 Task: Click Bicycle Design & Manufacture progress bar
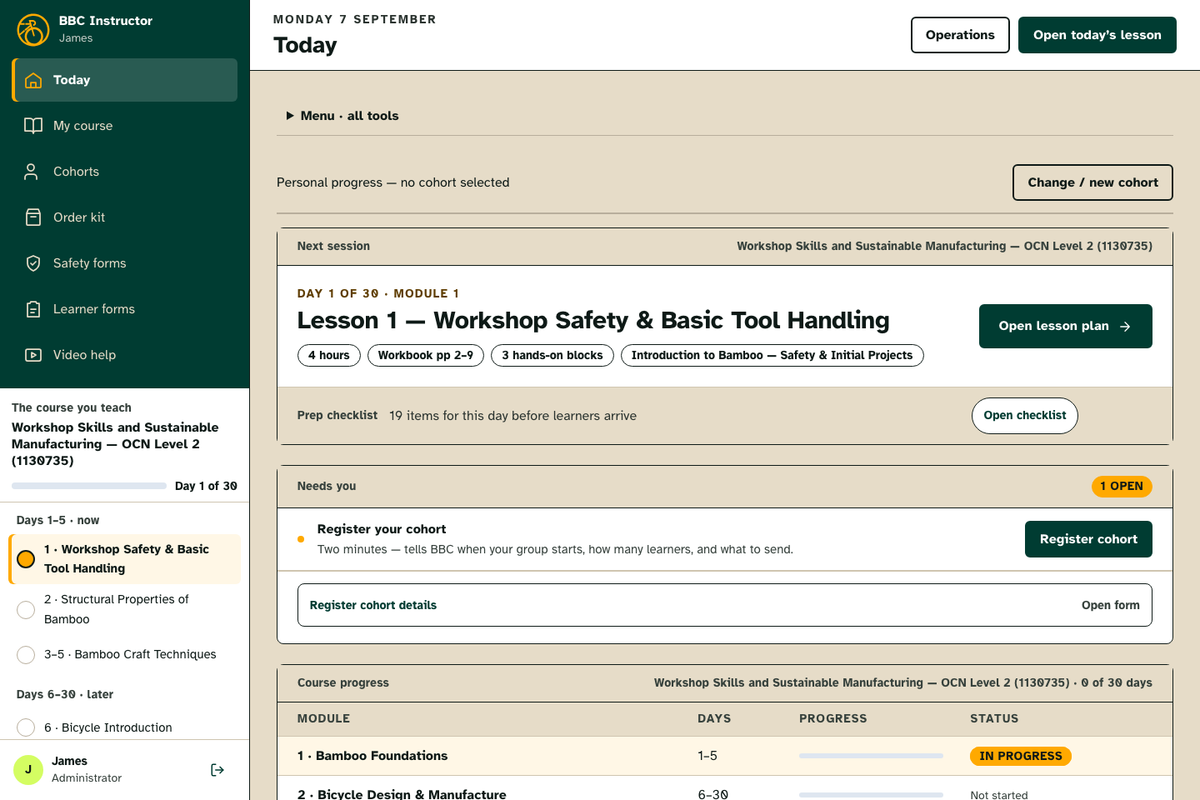click(x=871, y=795)
